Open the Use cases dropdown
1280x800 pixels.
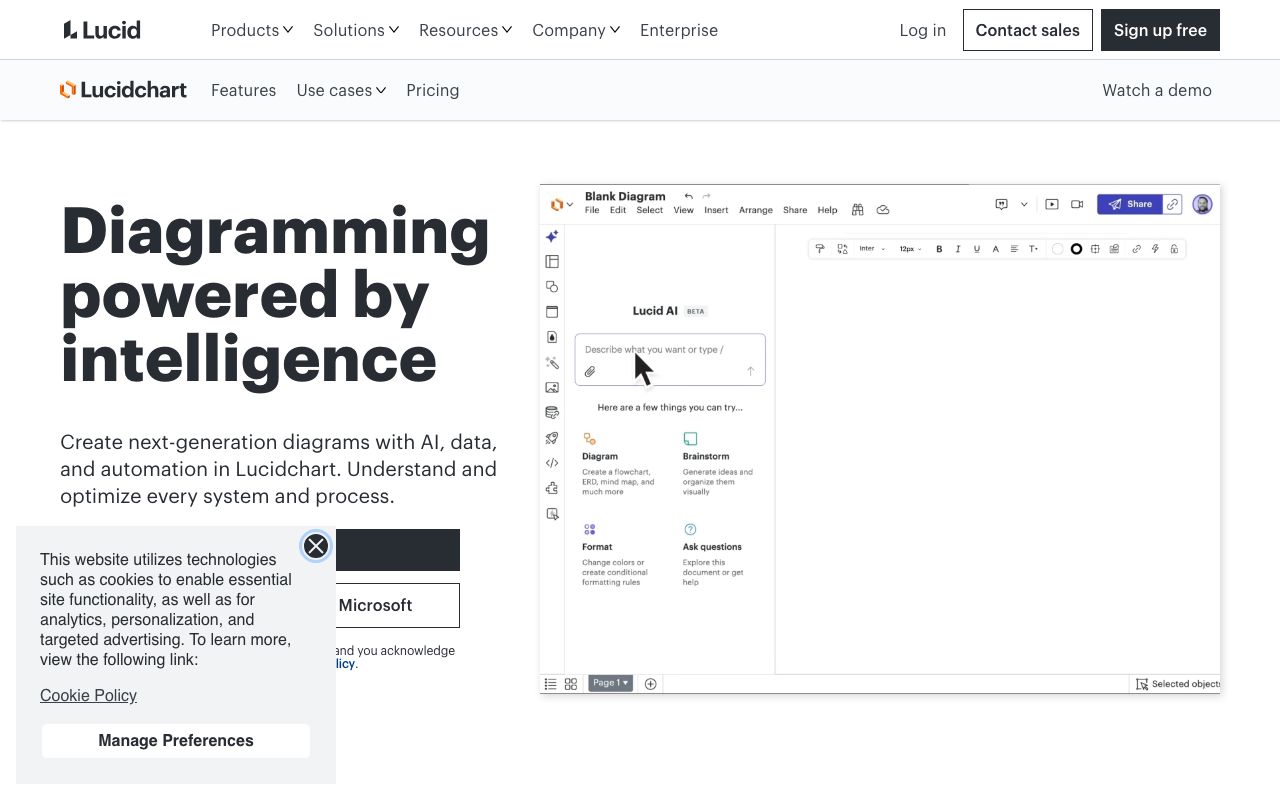[x=341, y=90]
